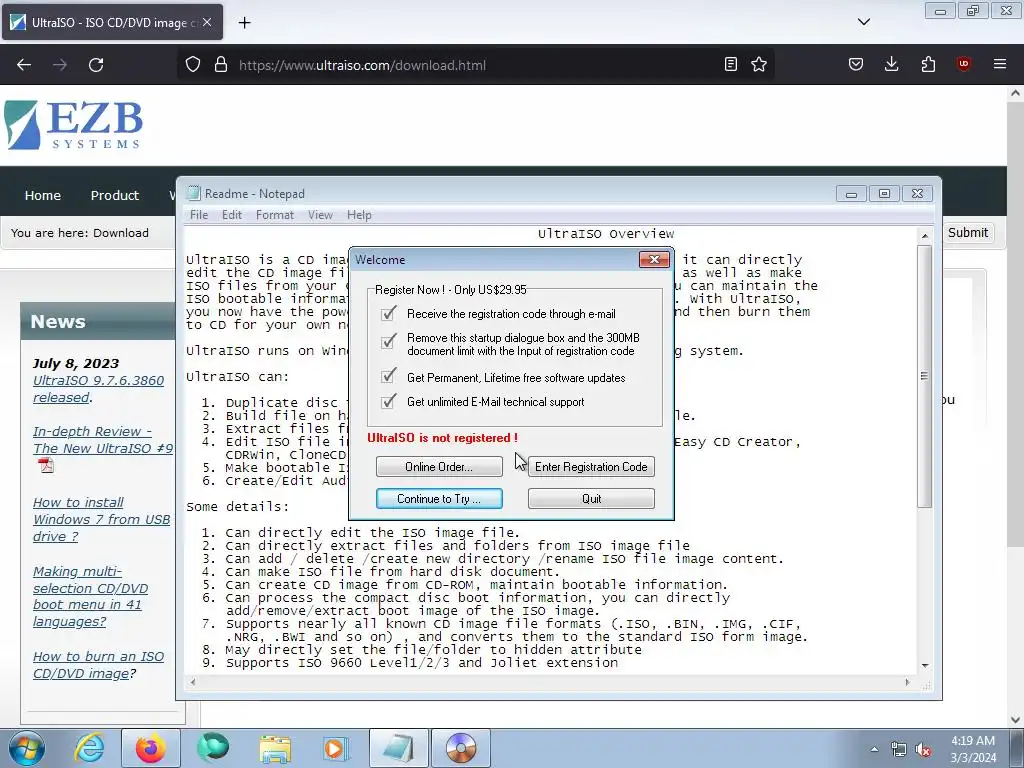Click the Firefox taskbar icon
The image size is (1024, 768).
(x=151, y=748)
